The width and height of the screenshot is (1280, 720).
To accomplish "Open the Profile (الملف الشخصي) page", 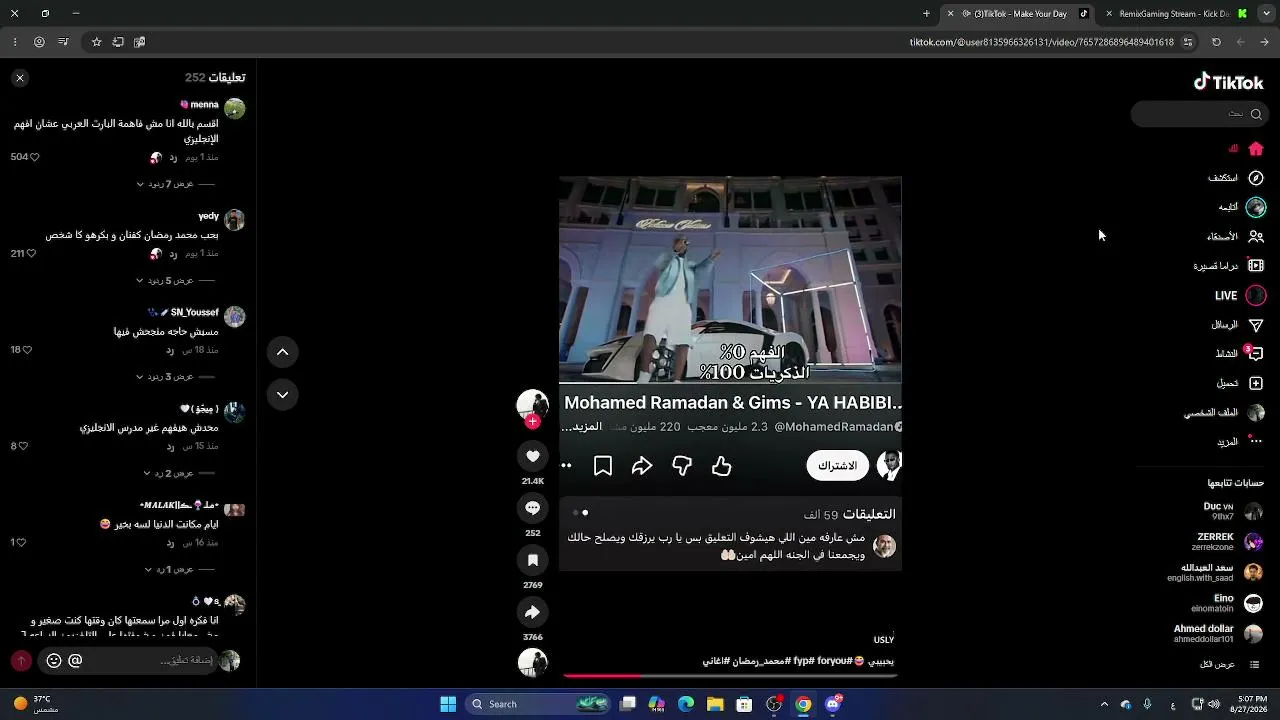I will pyautogui.click(x=1256, y=413).
